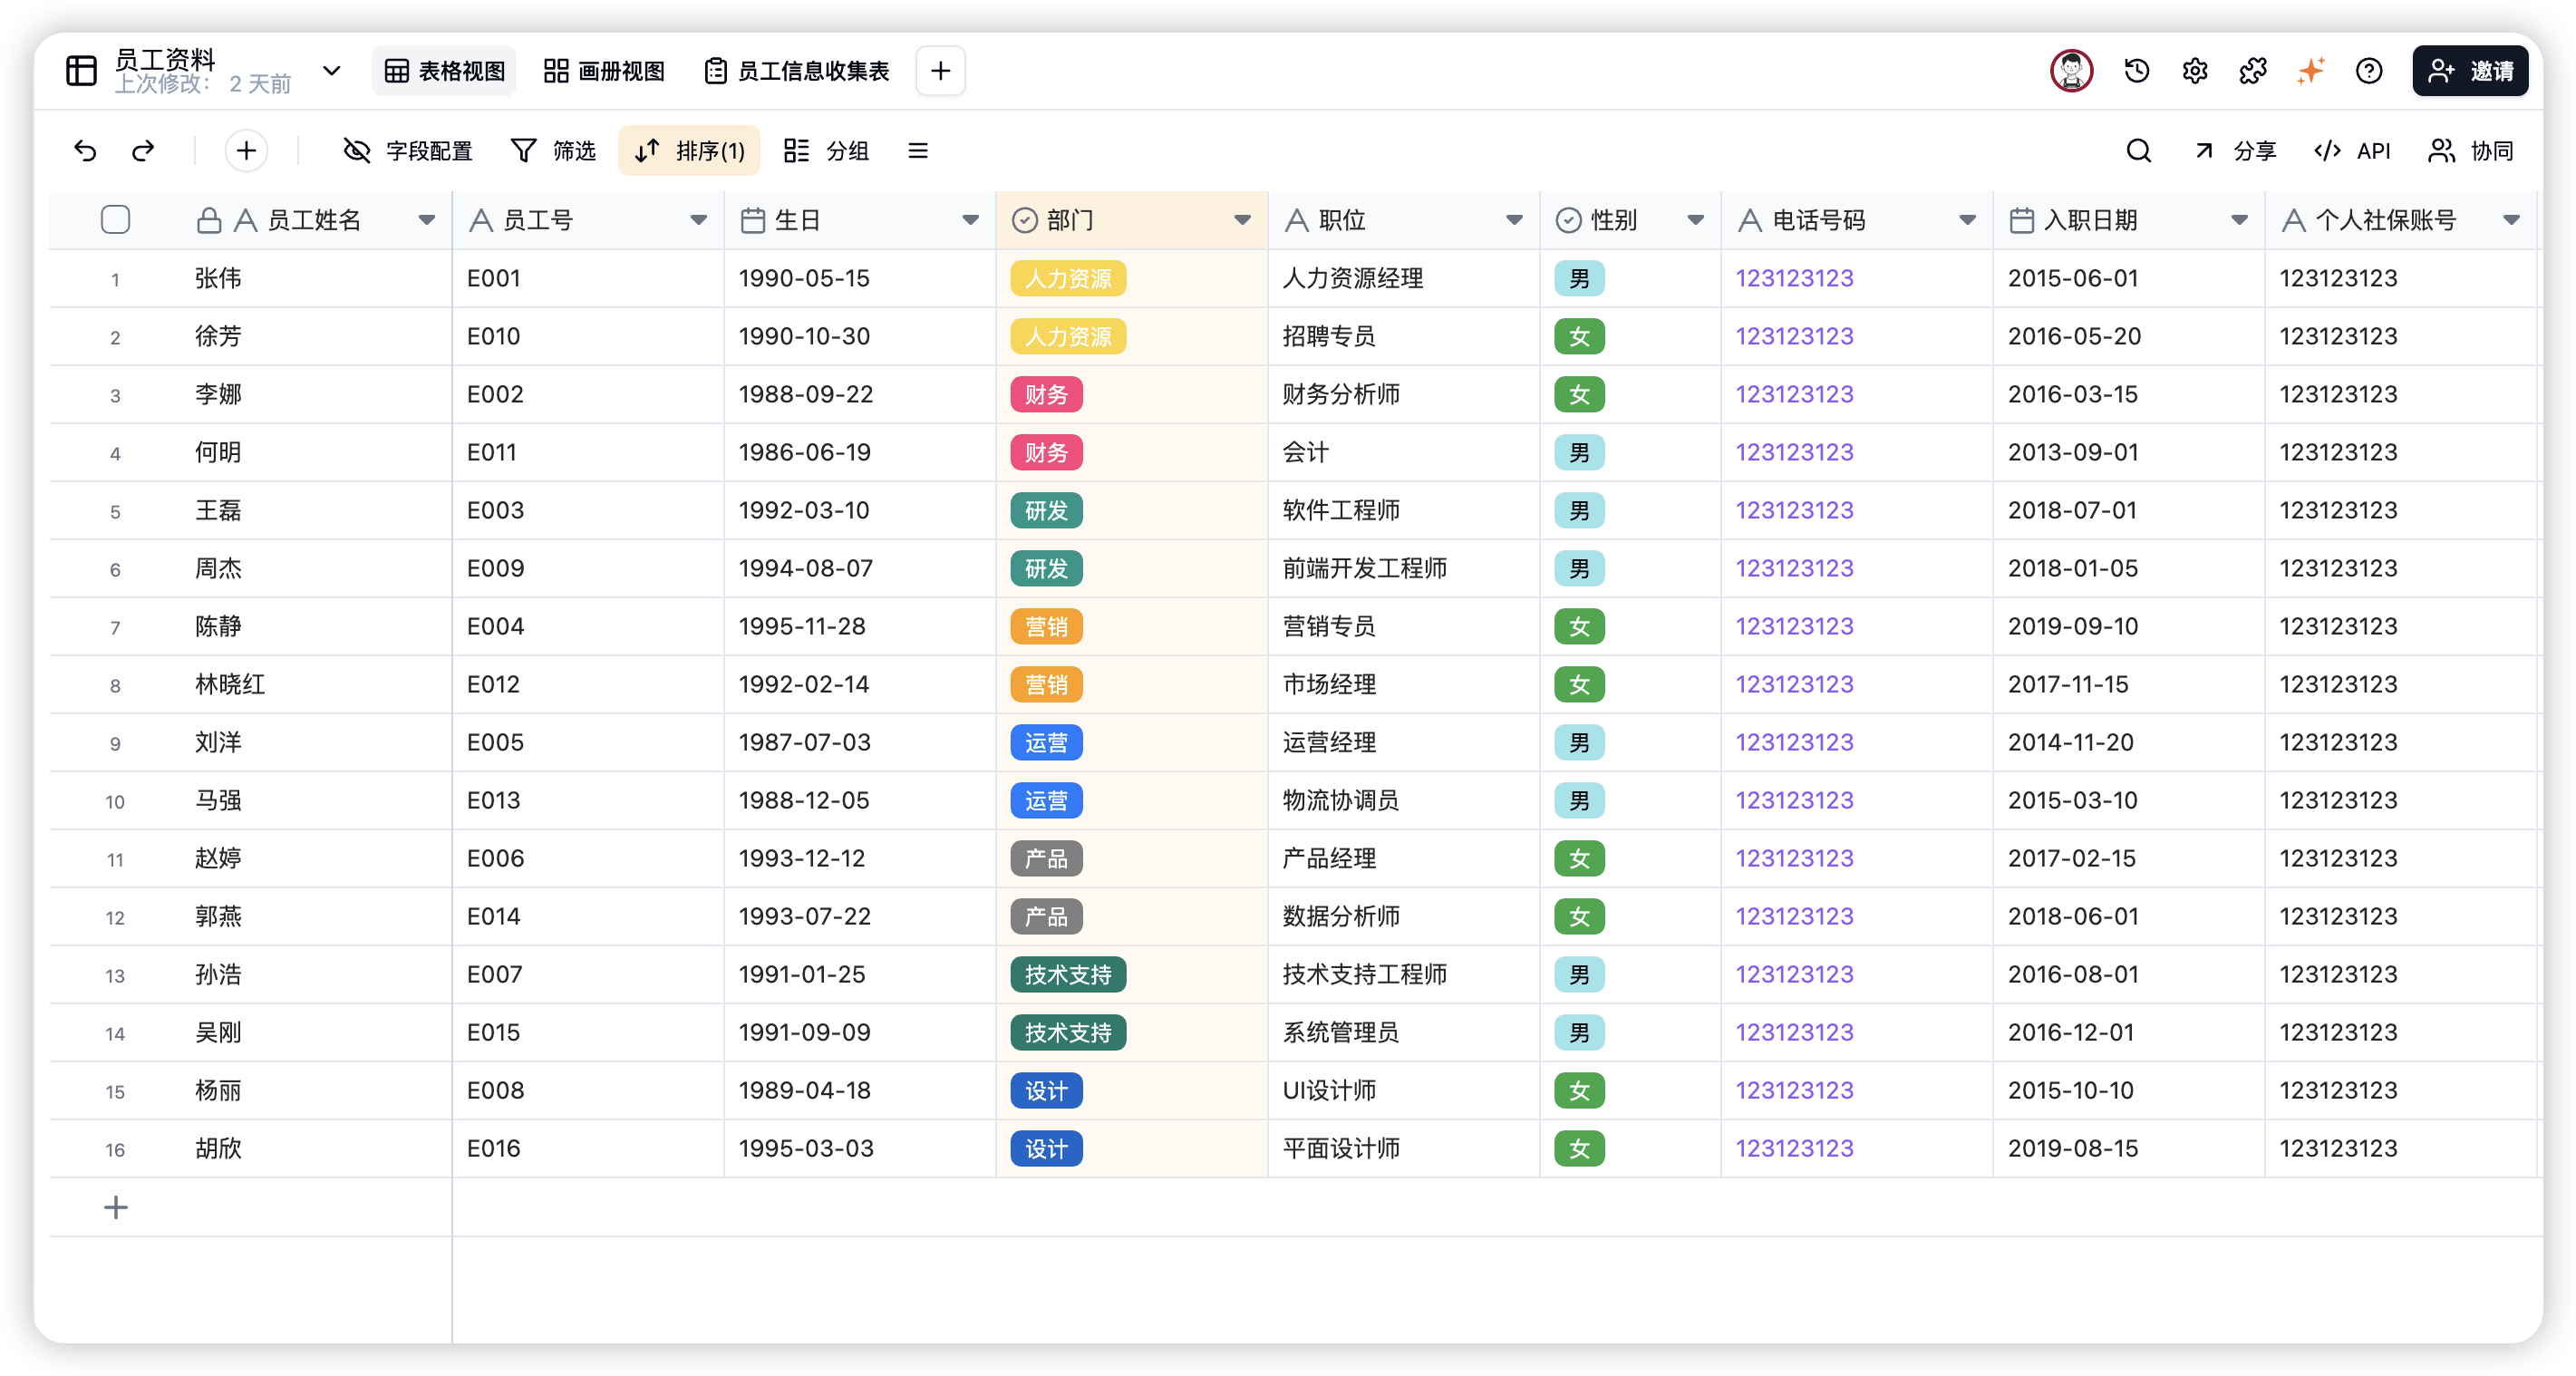Click the pink 财务 tag for 李娜

point(1046,394)
